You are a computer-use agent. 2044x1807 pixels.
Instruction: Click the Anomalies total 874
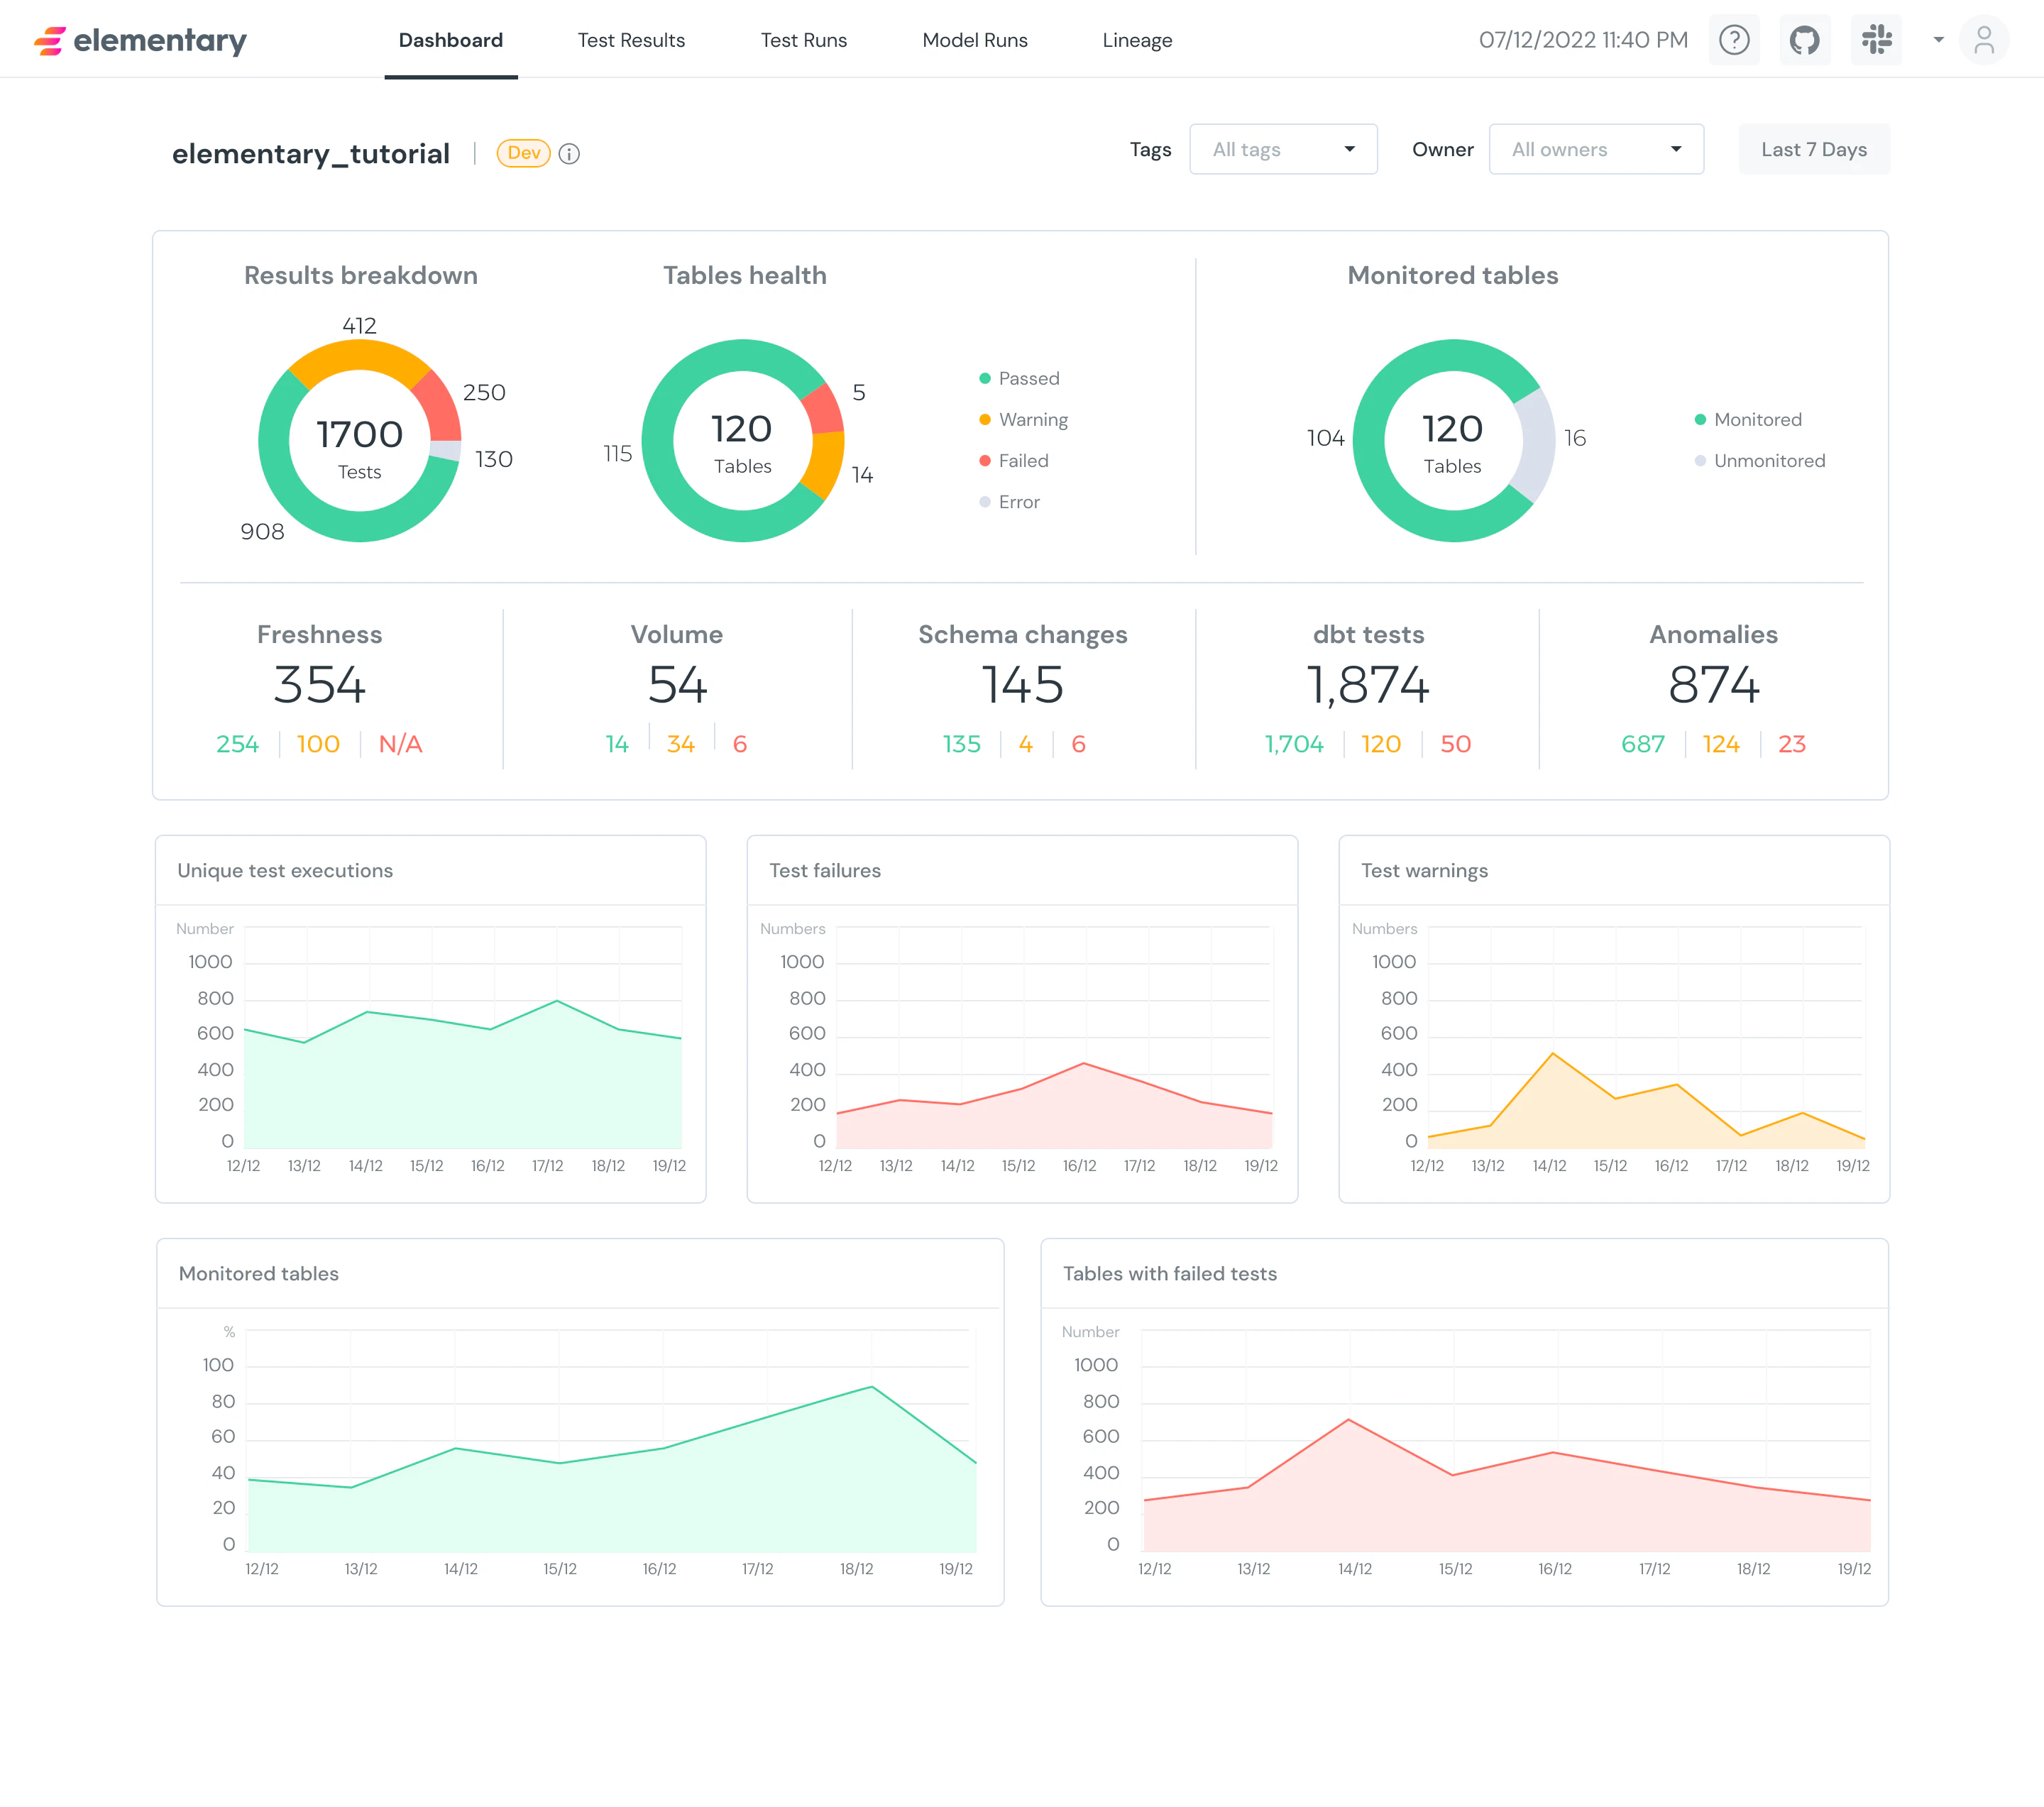tap(1713, 685)
